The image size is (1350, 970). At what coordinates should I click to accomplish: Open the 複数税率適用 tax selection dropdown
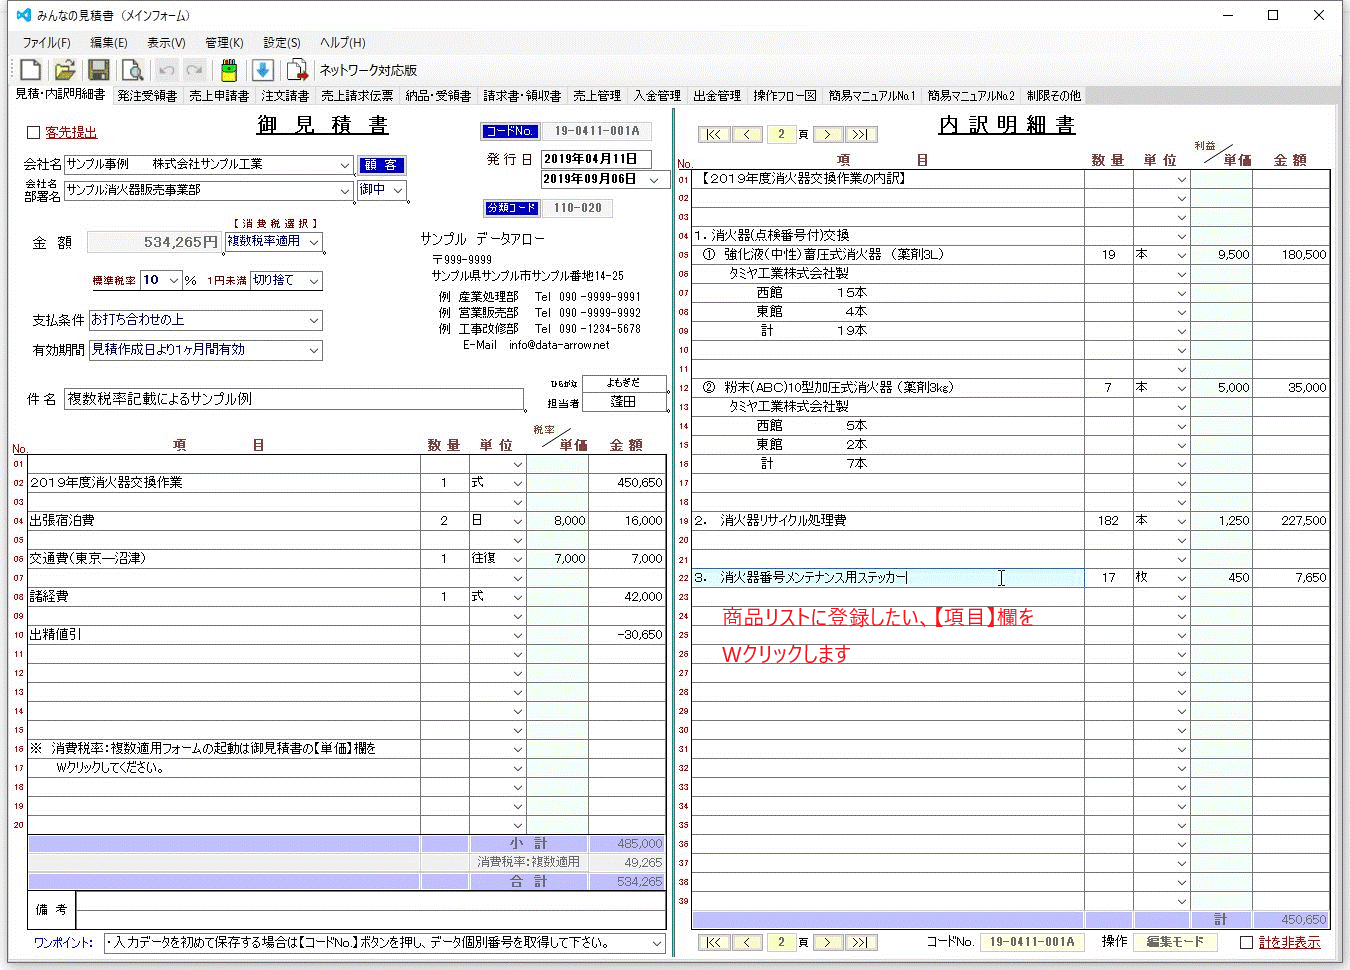pos(314,242)
